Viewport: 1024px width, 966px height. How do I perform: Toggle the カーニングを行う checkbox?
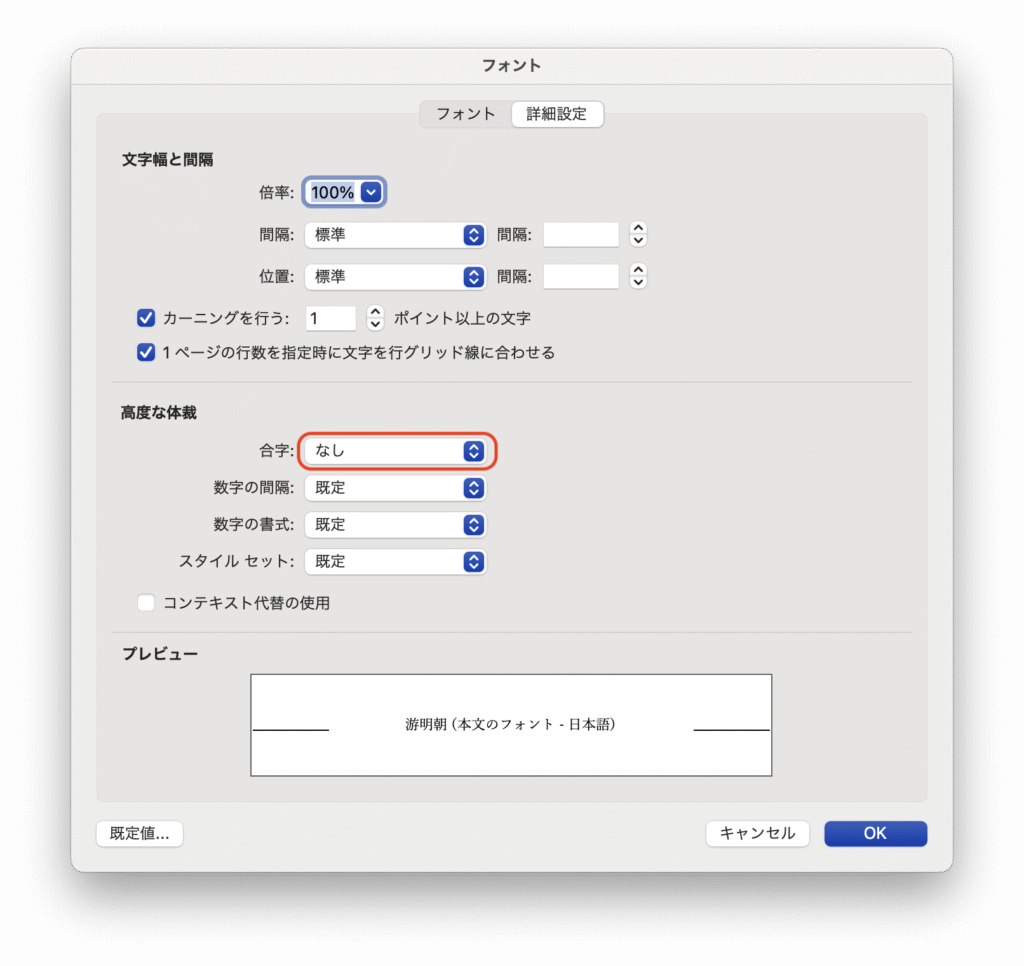[x=146, y=318]
